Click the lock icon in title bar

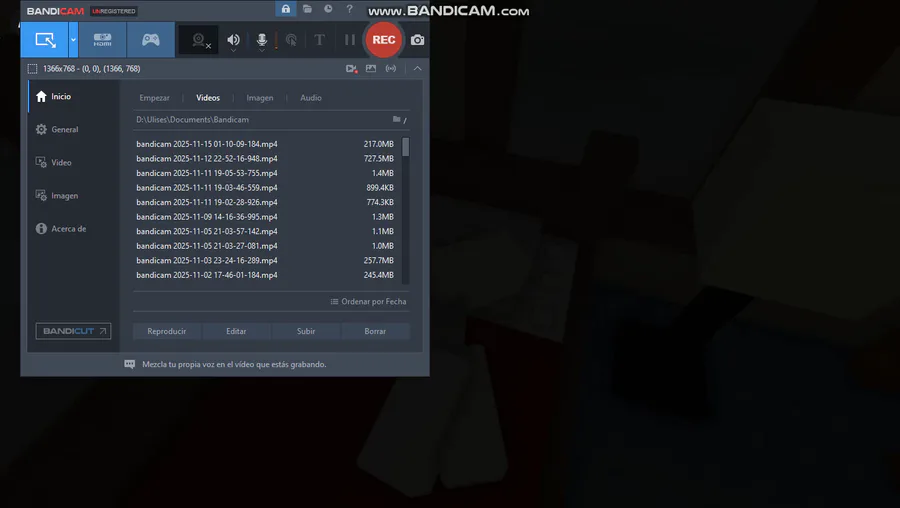(x=286, y=9)
